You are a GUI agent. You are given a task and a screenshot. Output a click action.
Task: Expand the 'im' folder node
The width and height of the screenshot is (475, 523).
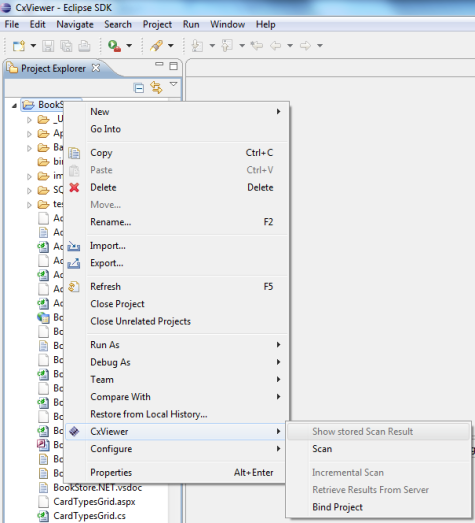click(29, 176)
